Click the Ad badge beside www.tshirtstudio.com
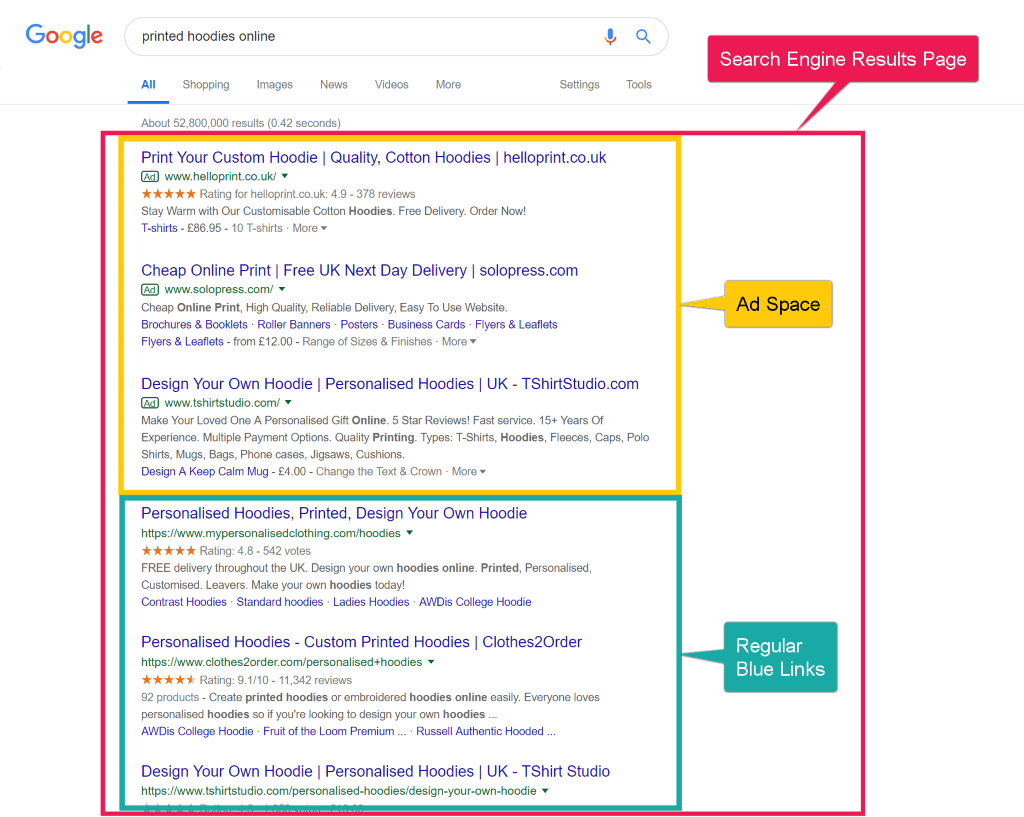1024x817 pixels. pos(150,403)
